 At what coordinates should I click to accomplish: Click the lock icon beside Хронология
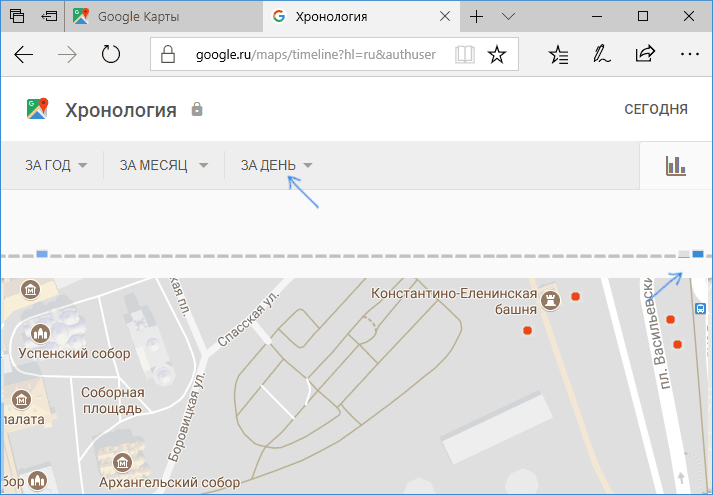click(x=197, y=110)
